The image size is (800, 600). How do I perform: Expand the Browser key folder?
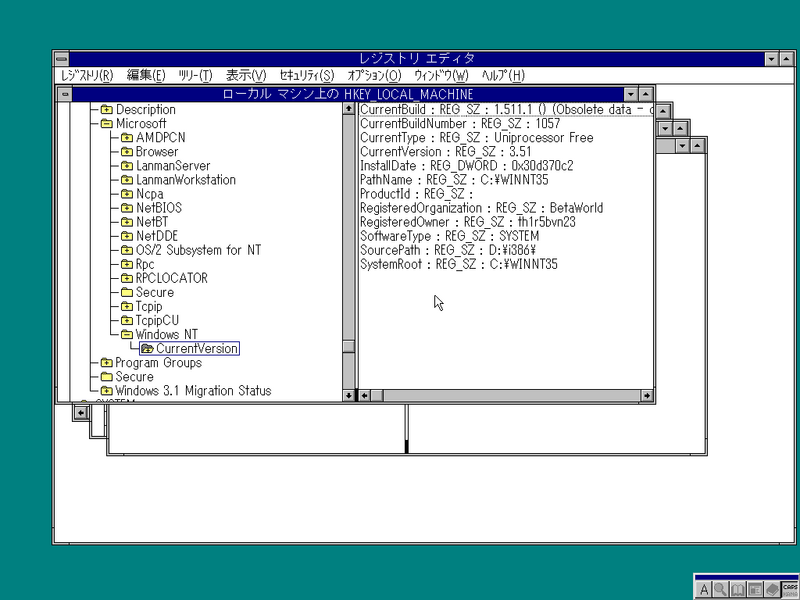coord(127,152)
